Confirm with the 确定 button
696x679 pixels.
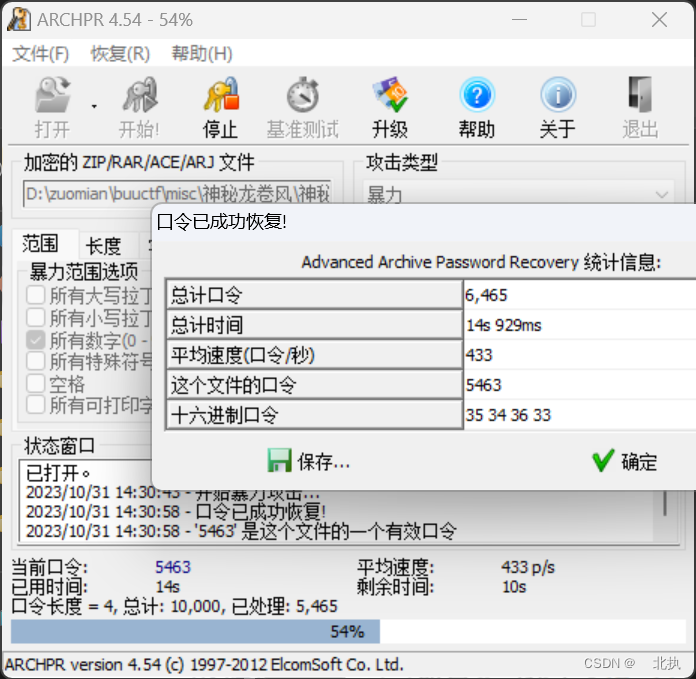(625, 462)
